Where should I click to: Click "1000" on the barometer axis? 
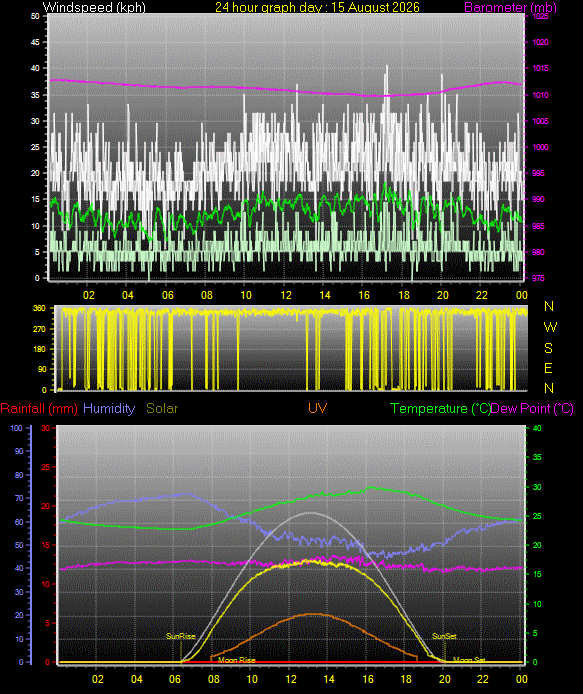click(541, 147)
